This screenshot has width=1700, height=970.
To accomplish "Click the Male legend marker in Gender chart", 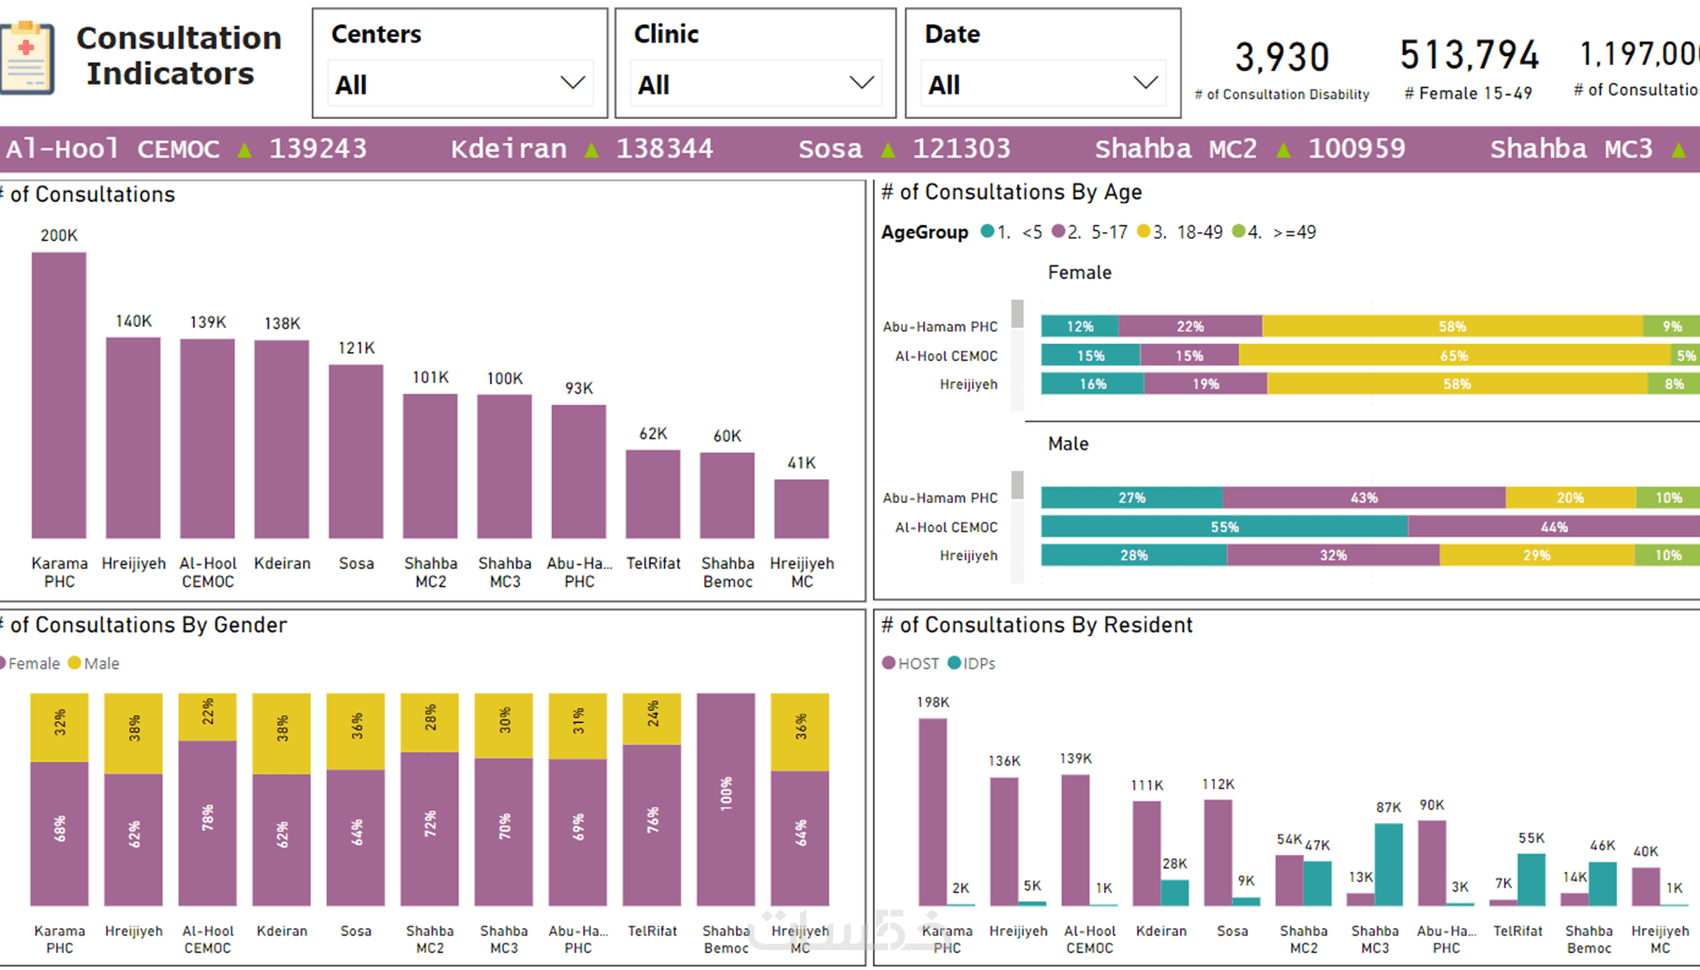I will pyautogui.click(x=74, y=663).
